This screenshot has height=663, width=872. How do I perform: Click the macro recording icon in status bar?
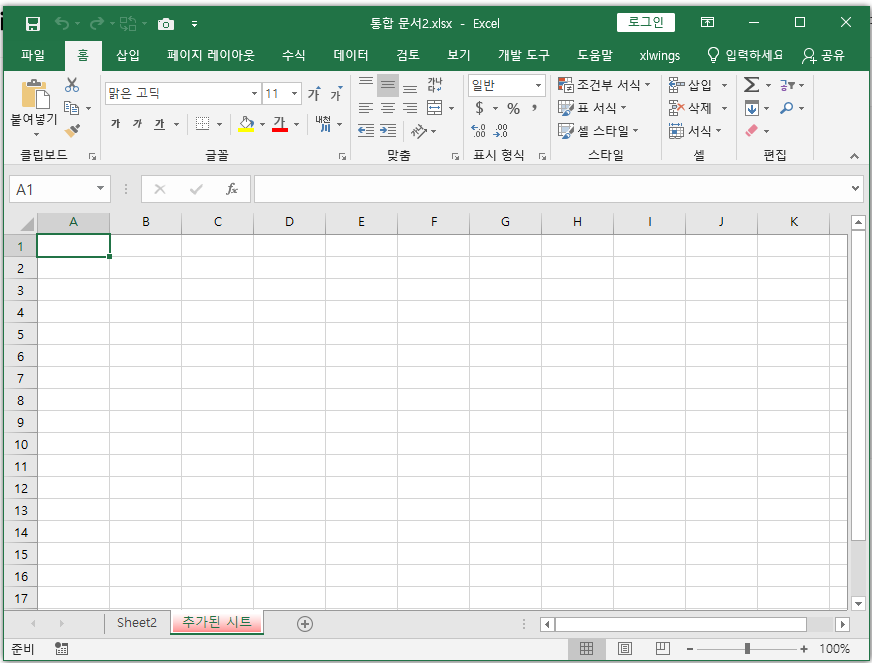(62, 649)
